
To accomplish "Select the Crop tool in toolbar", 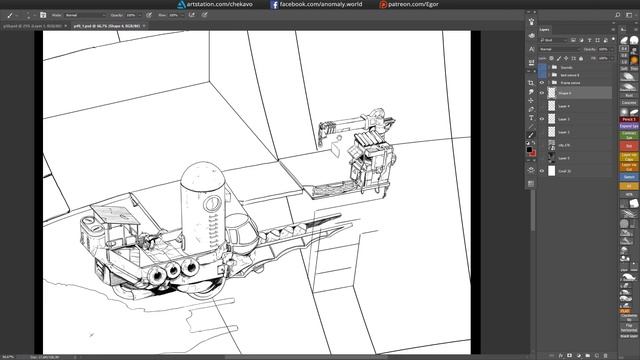I will 531,83.
